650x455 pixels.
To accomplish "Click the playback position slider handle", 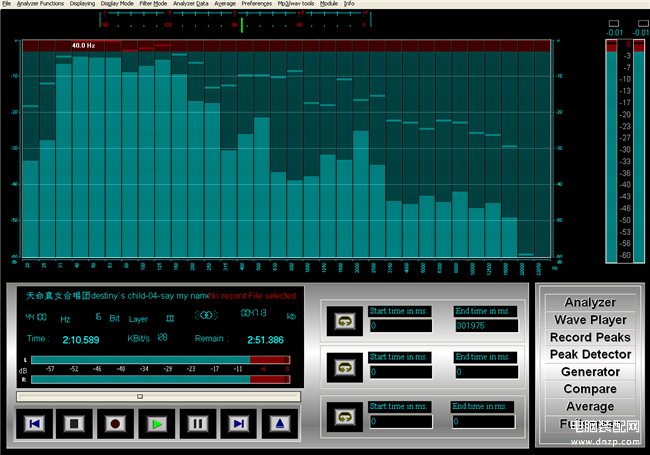I will [140, 397].
